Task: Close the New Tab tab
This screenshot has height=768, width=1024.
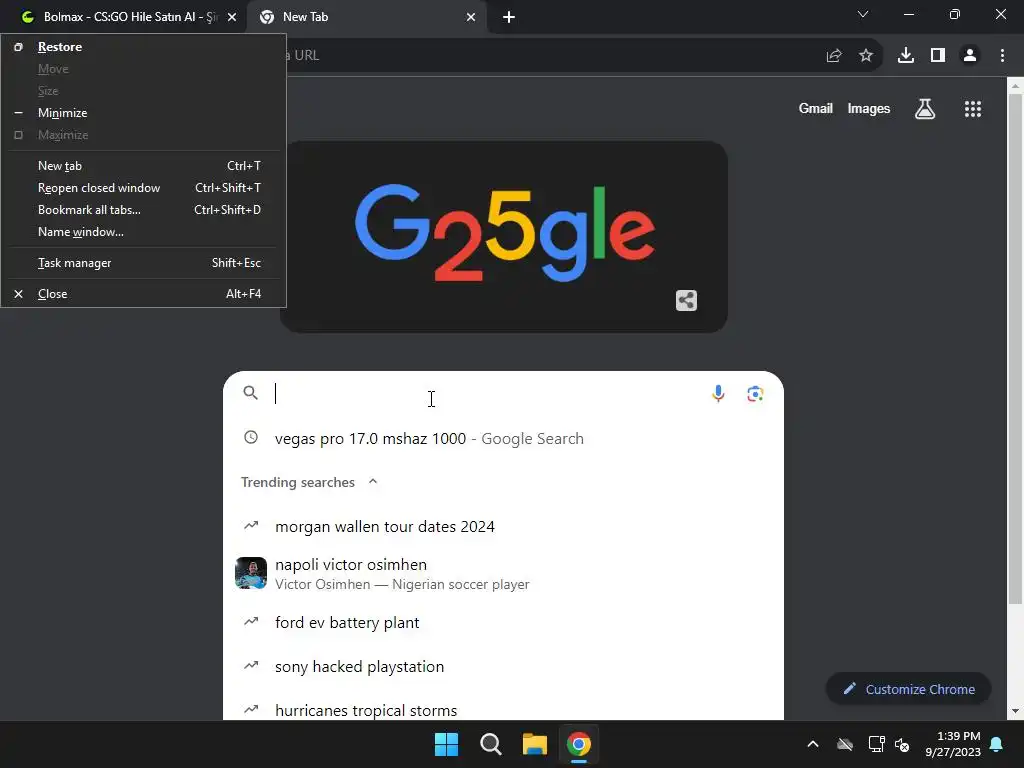Action: point(471,17)
